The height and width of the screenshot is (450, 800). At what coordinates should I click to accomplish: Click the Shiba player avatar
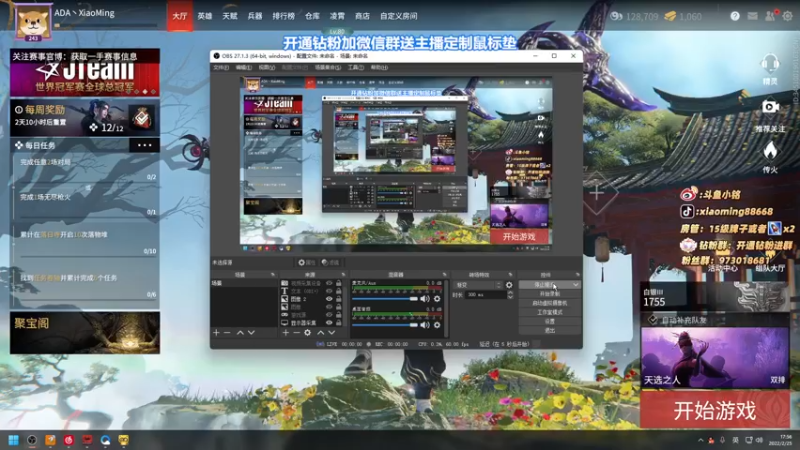[x=33, y=22]
